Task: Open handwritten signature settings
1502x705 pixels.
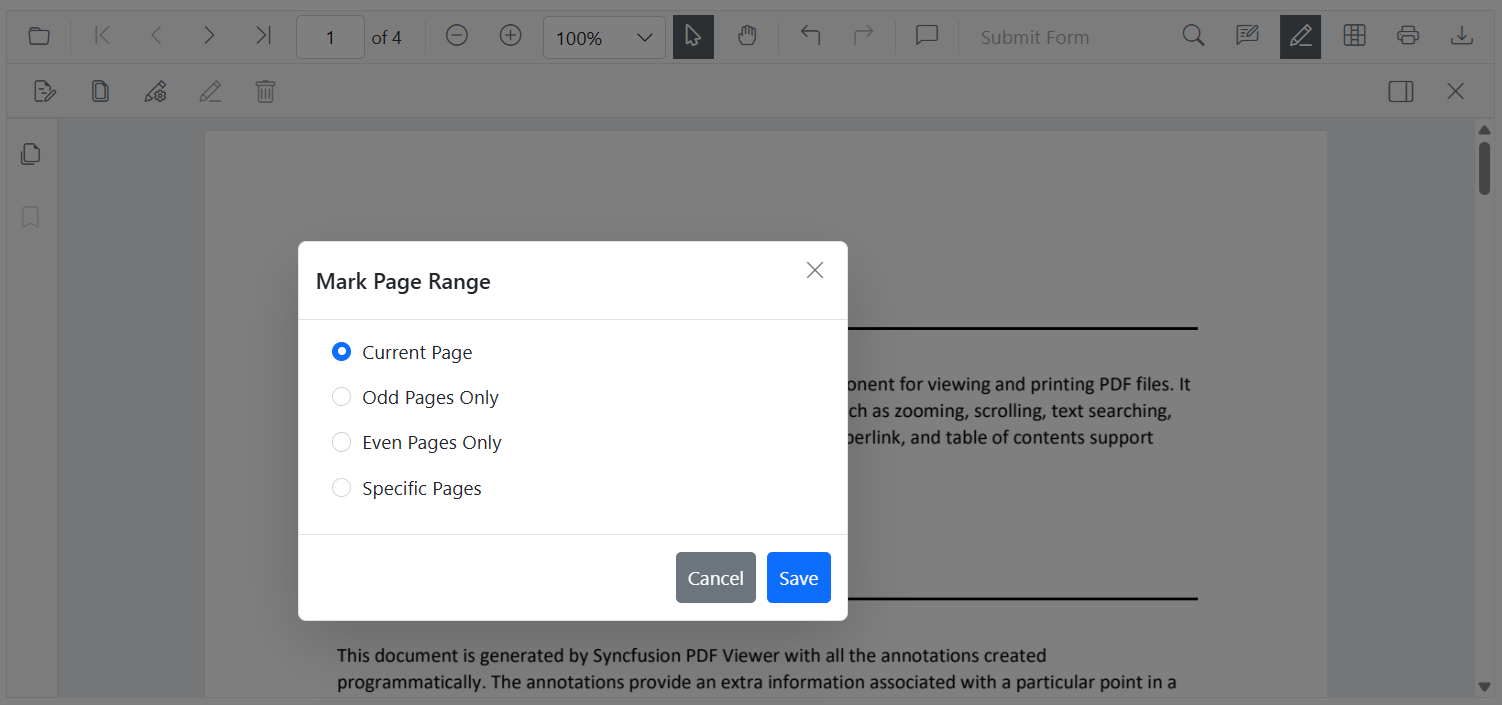Action: pyautogui.click(x=155, y=91)
